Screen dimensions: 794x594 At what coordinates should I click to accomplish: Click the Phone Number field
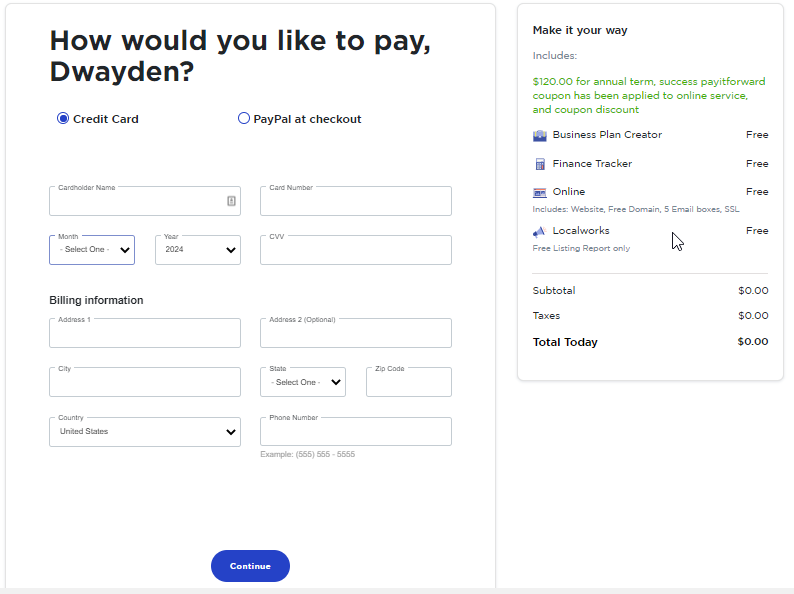point(355,433)
